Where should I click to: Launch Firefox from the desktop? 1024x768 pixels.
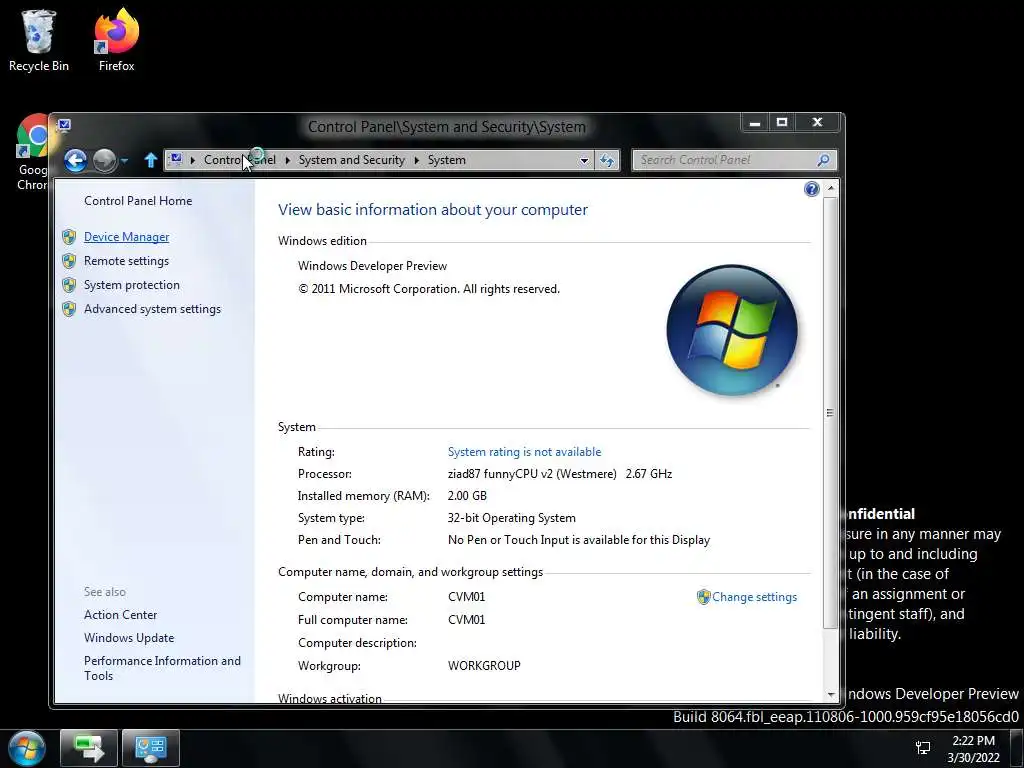[x=116, y=40]
